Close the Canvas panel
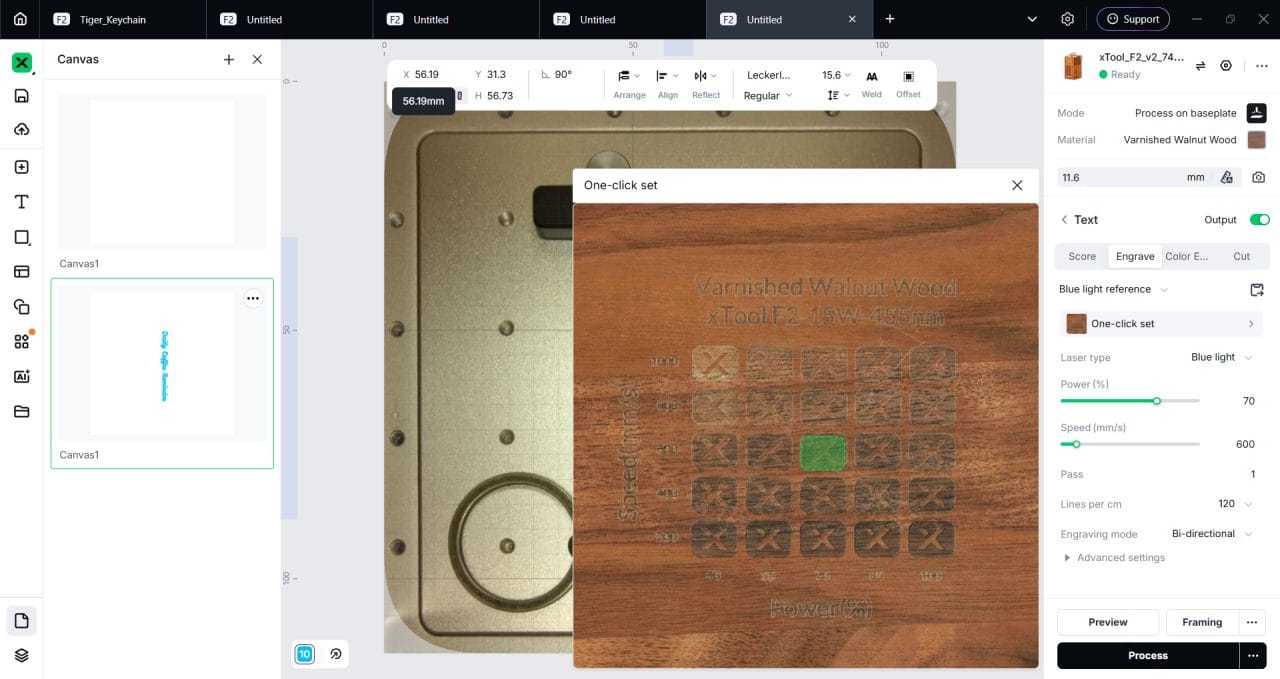Image resolution: width=1280 pixels, height=679 pixels. [x=257, y=60]
